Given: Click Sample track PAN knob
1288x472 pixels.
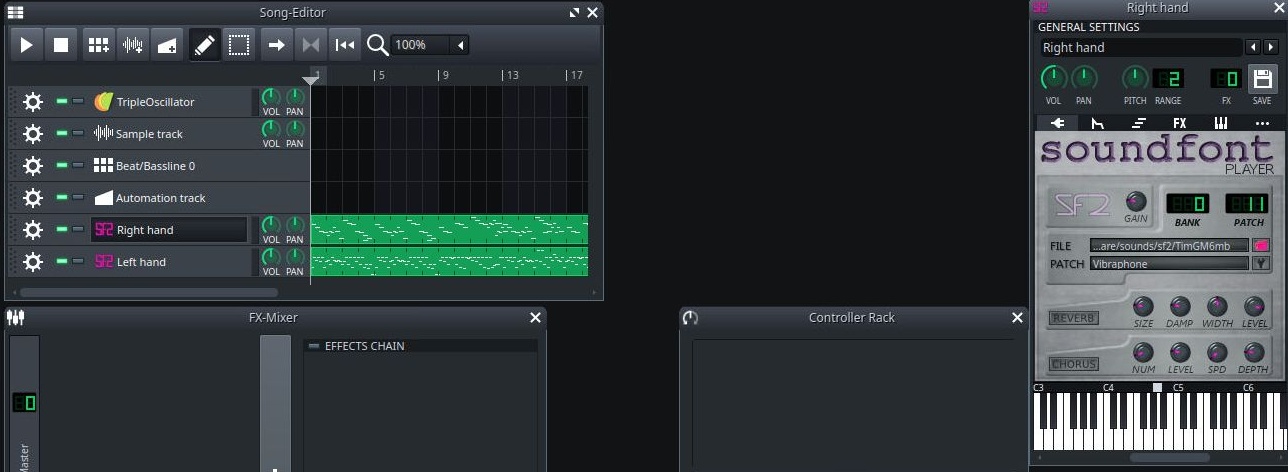Looking at the screenshot, I should (295, 130).
